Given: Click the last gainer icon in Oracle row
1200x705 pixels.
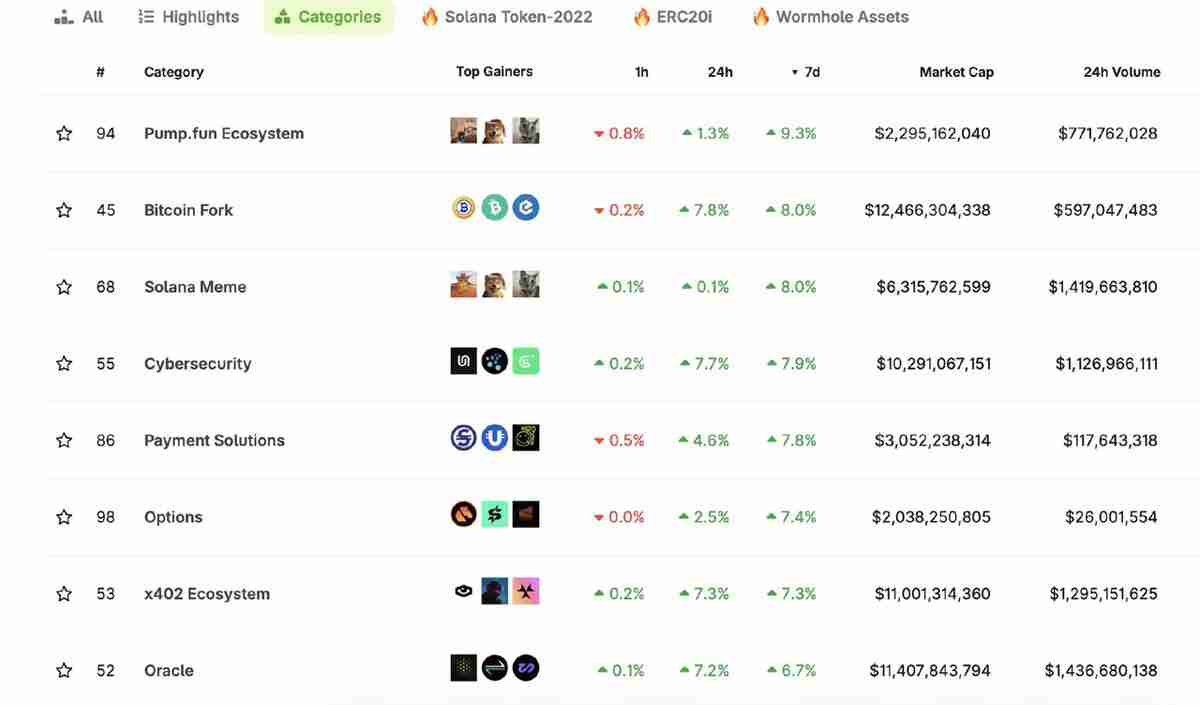Looking at the screenshot, I should [x=526, y=668].
